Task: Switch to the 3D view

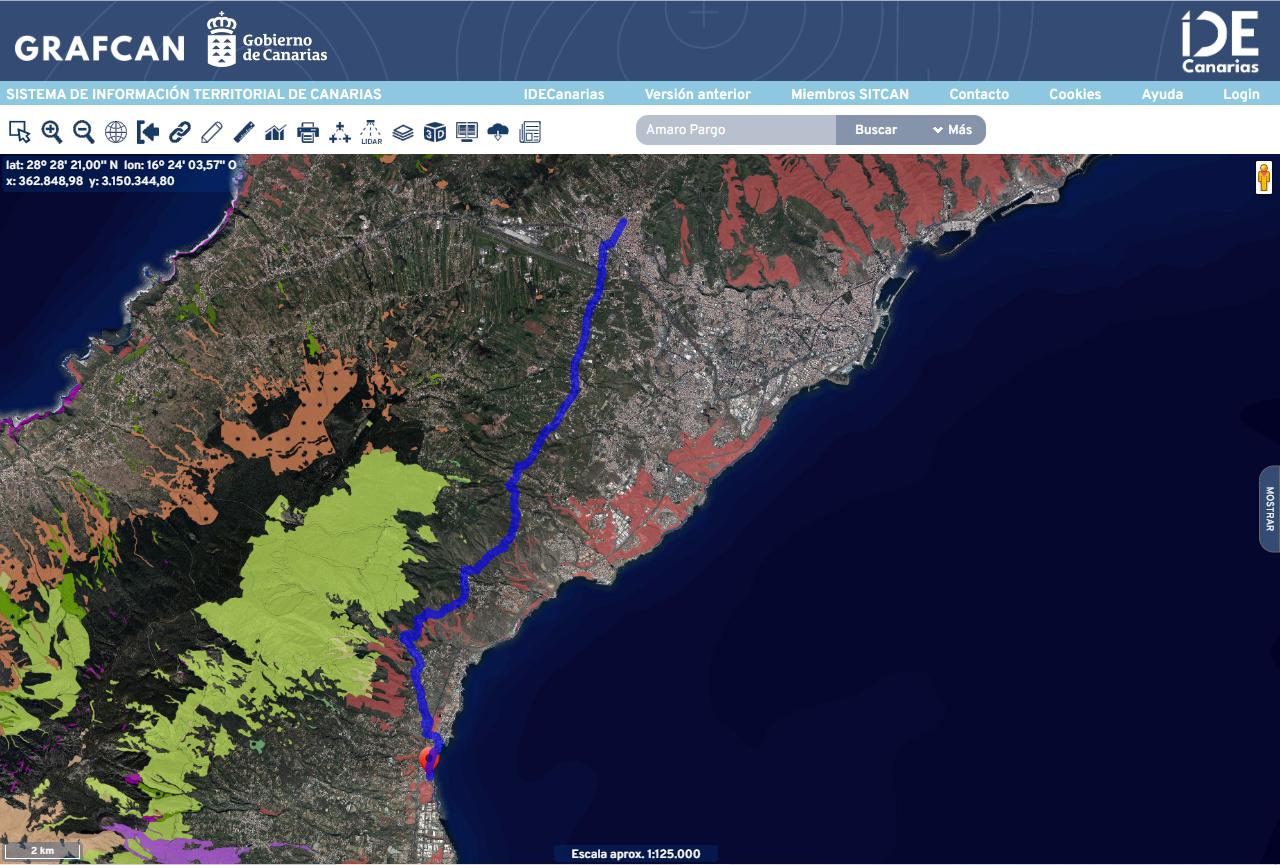Action: 435,131
